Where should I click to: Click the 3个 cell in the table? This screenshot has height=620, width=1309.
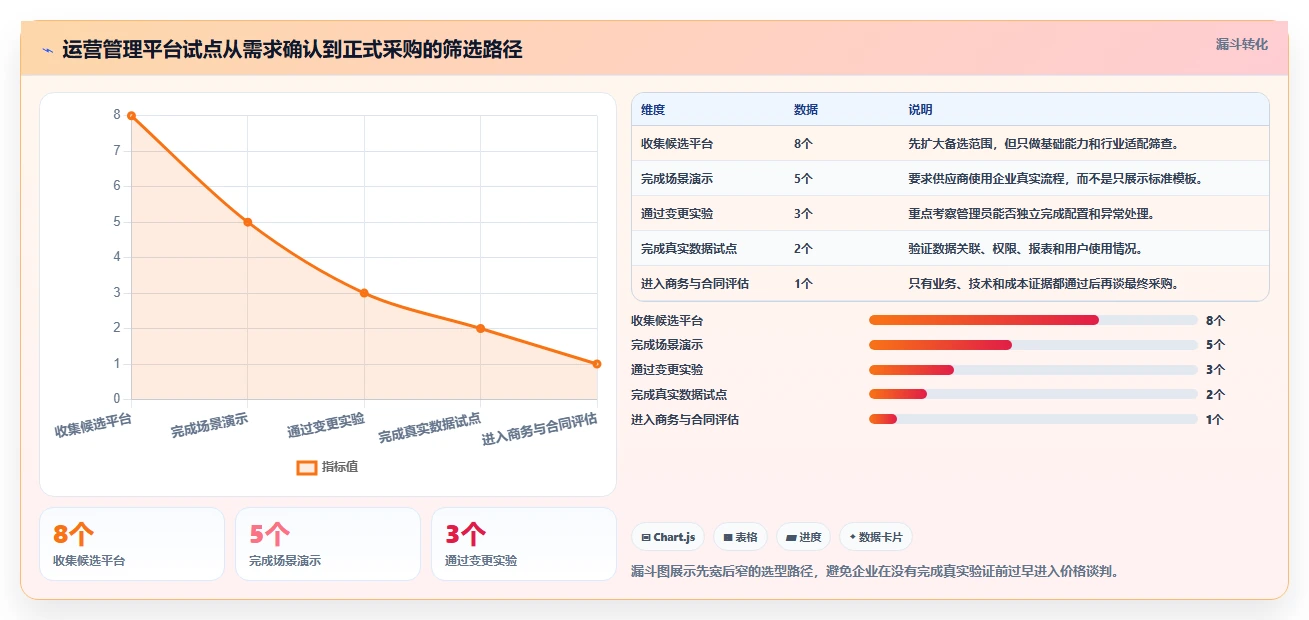pyautogui.click(x=803, y=214)
